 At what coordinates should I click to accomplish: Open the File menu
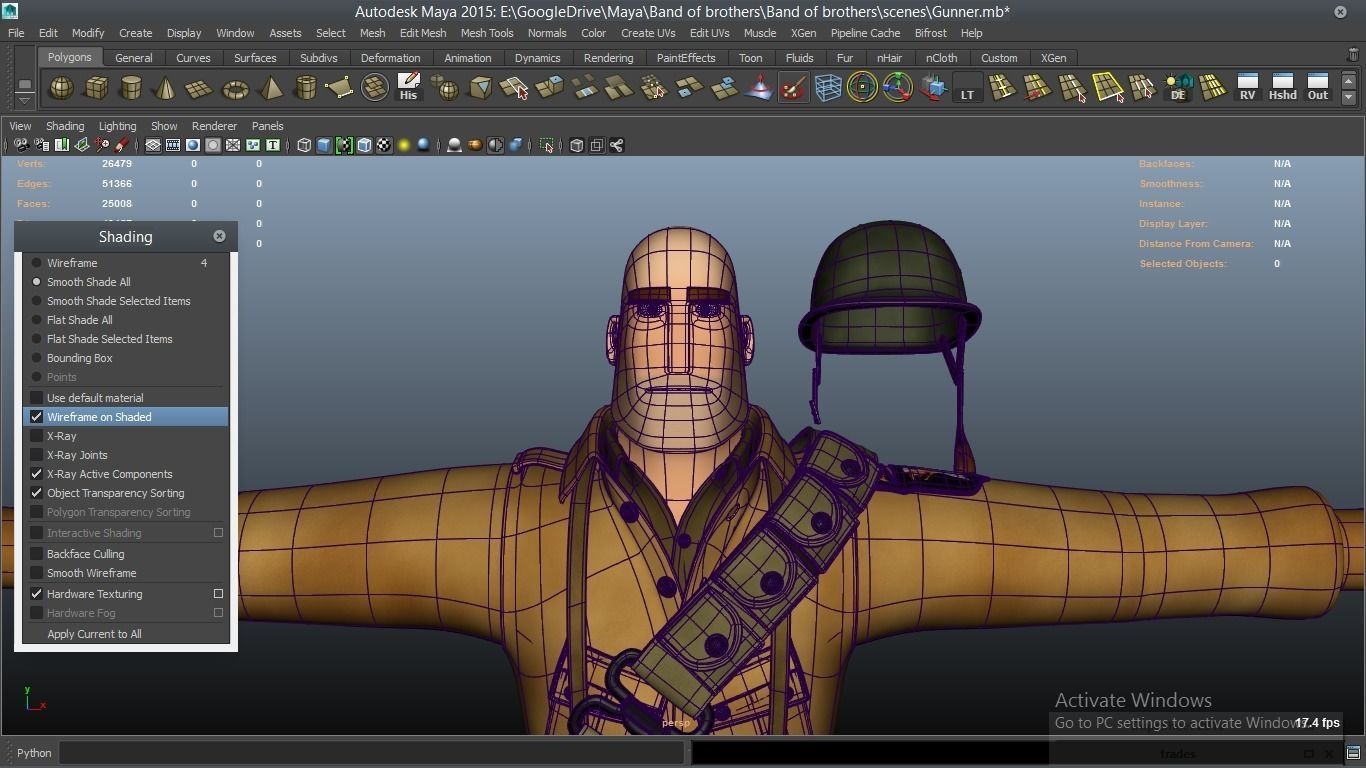tap(16, 33)
